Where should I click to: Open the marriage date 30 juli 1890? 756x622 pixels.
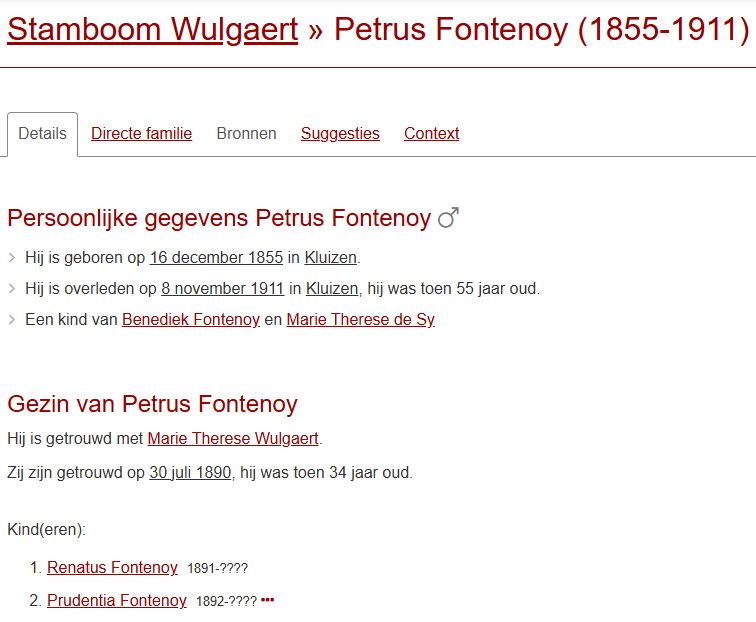pyautogui.click(x=190, y=472)
